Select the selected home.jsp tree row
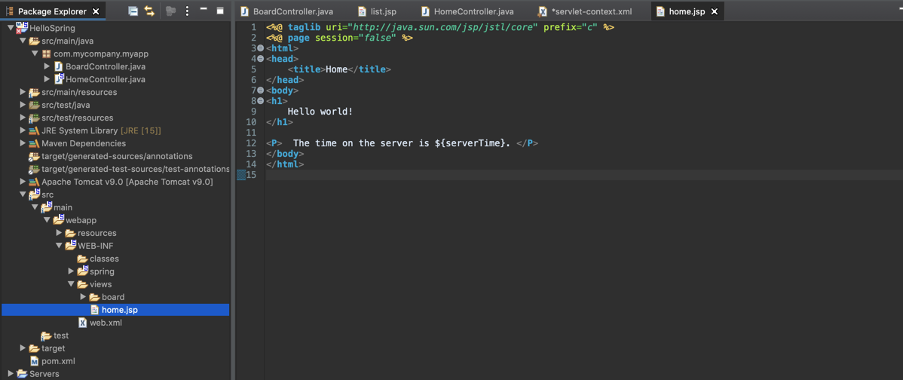The image size is (904, 380). [x=115, y=310]
